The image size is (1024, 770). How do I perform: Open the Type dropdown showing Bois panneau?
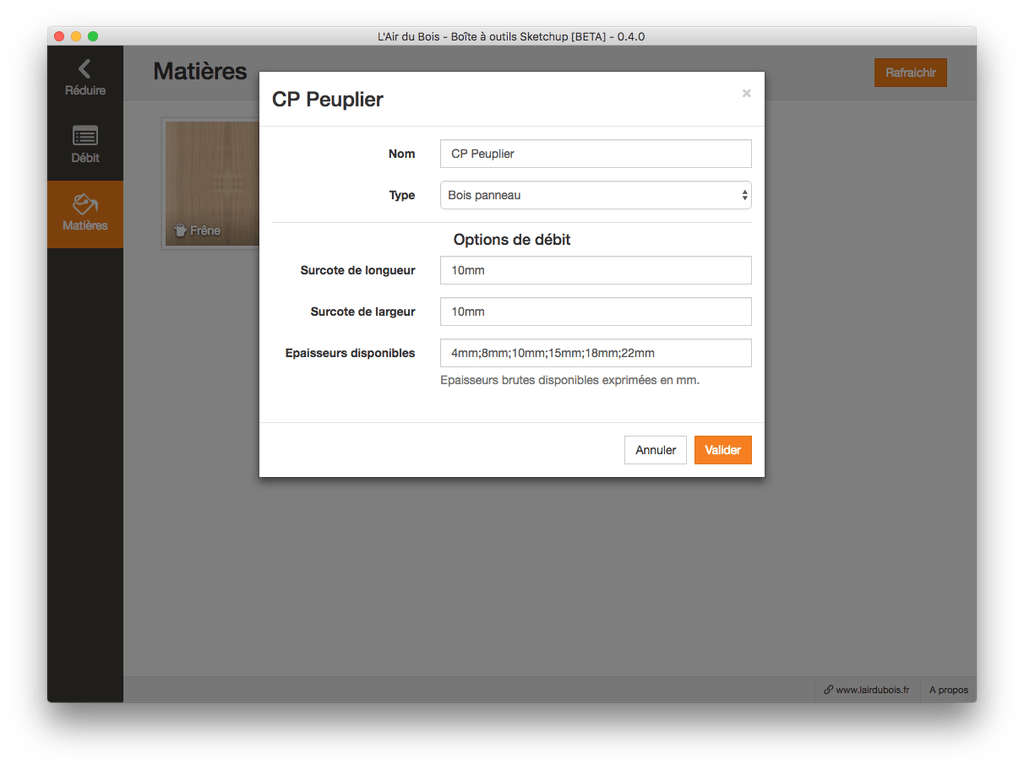coord(595,195)
